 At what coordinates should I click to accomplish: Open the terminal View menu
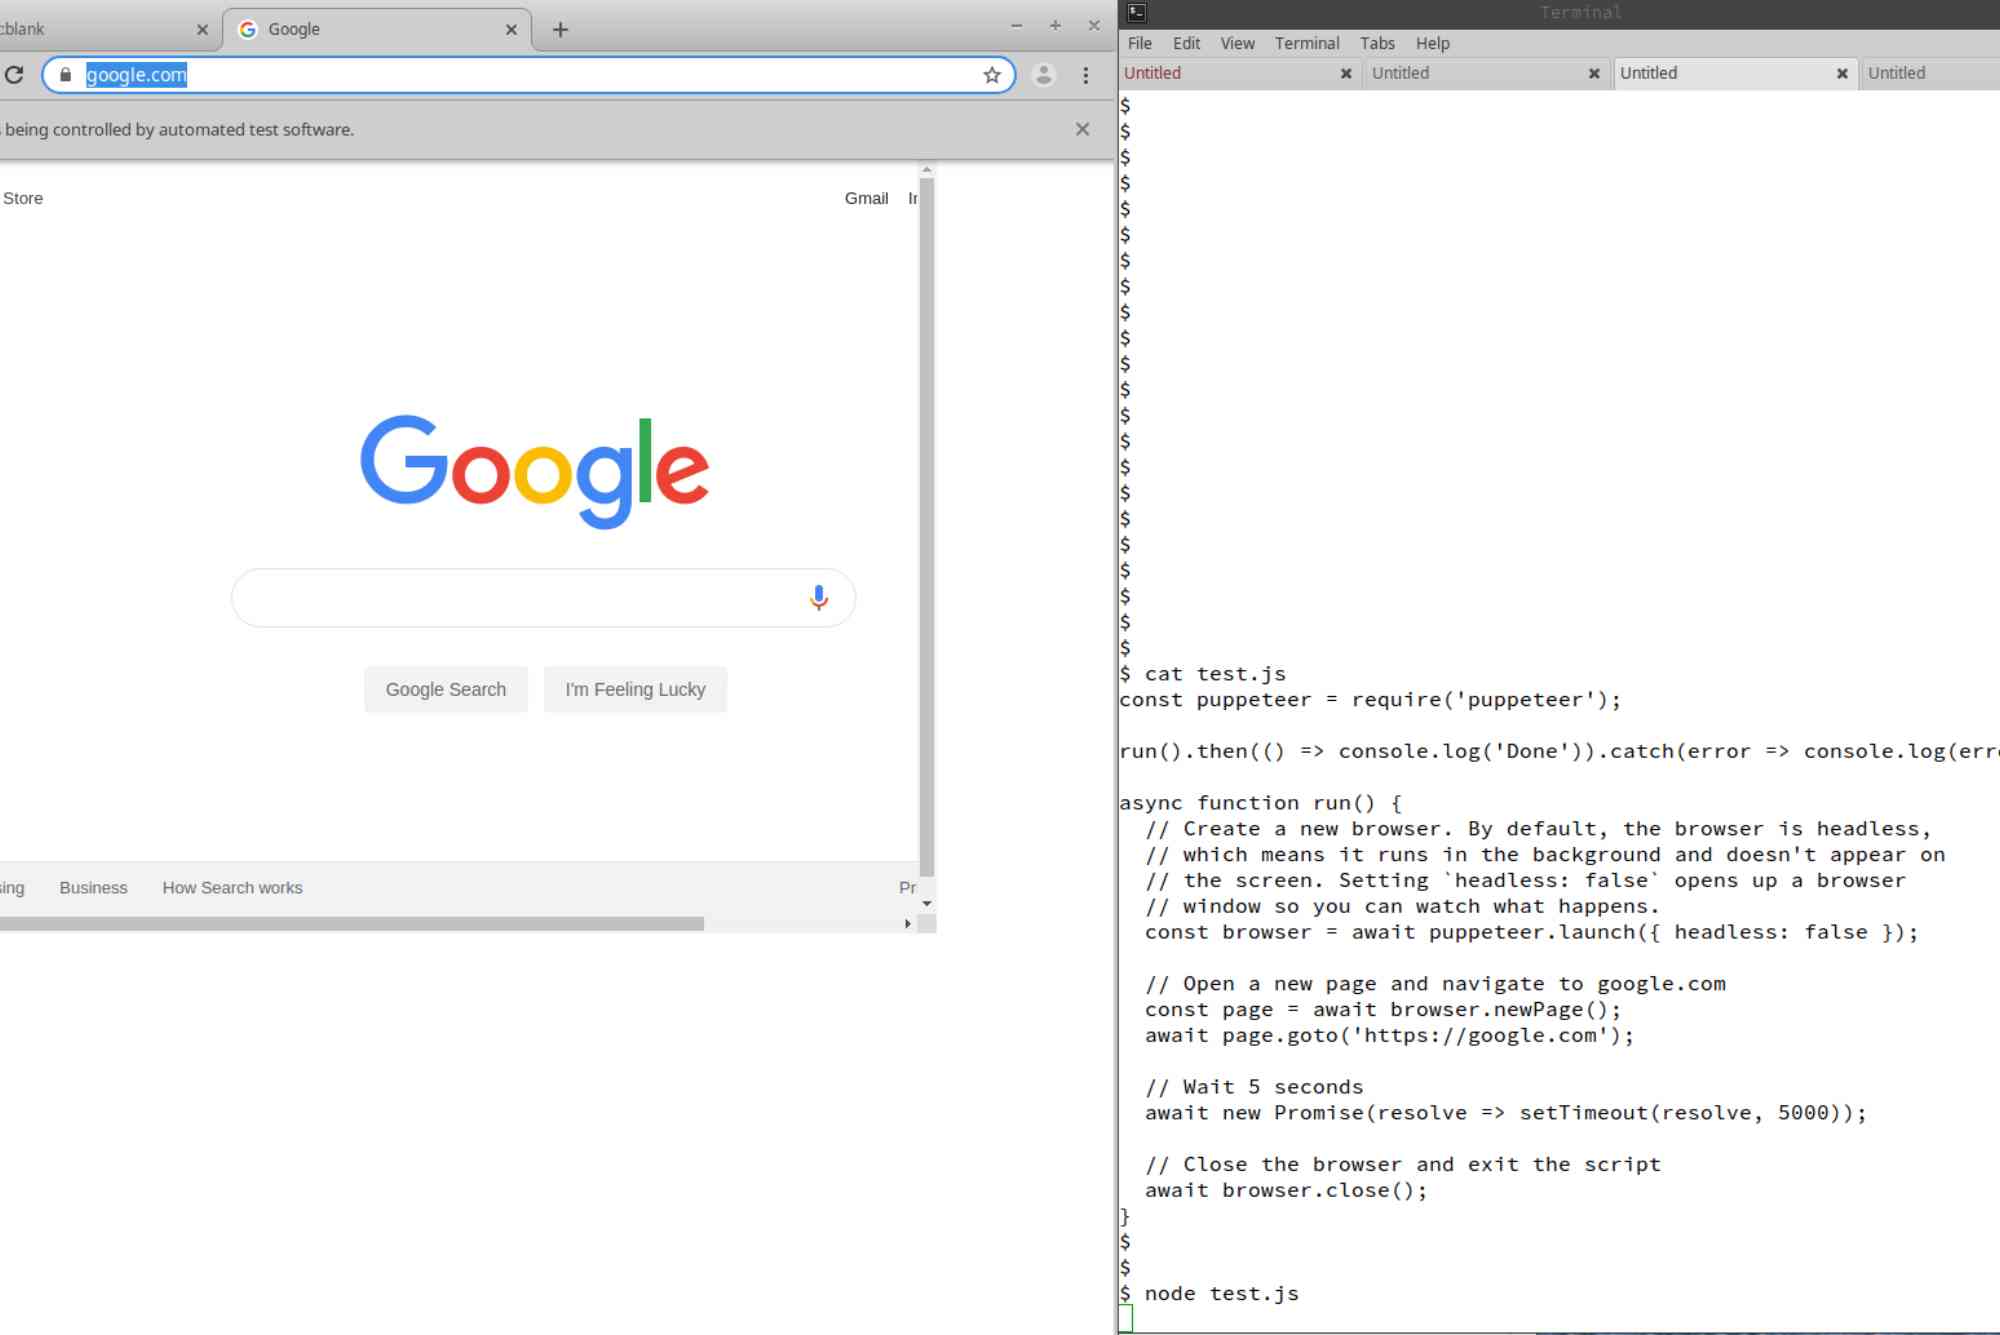point(1237,43)
